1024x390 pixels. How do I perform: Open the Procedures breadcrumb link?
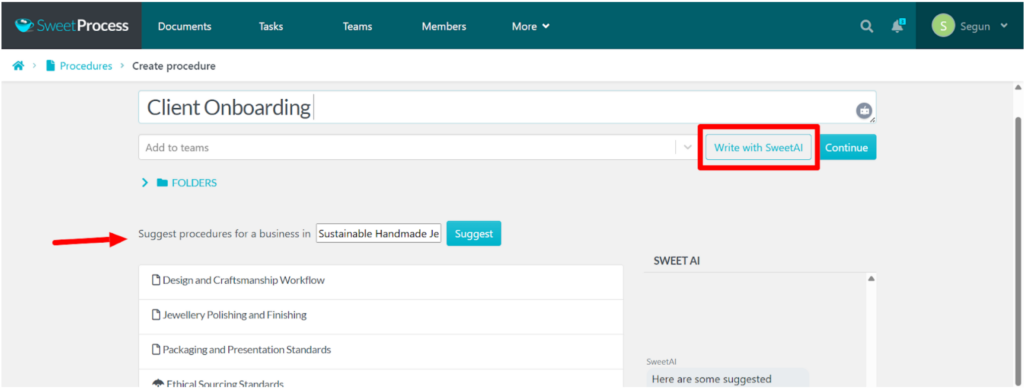[x=86, y=66]
